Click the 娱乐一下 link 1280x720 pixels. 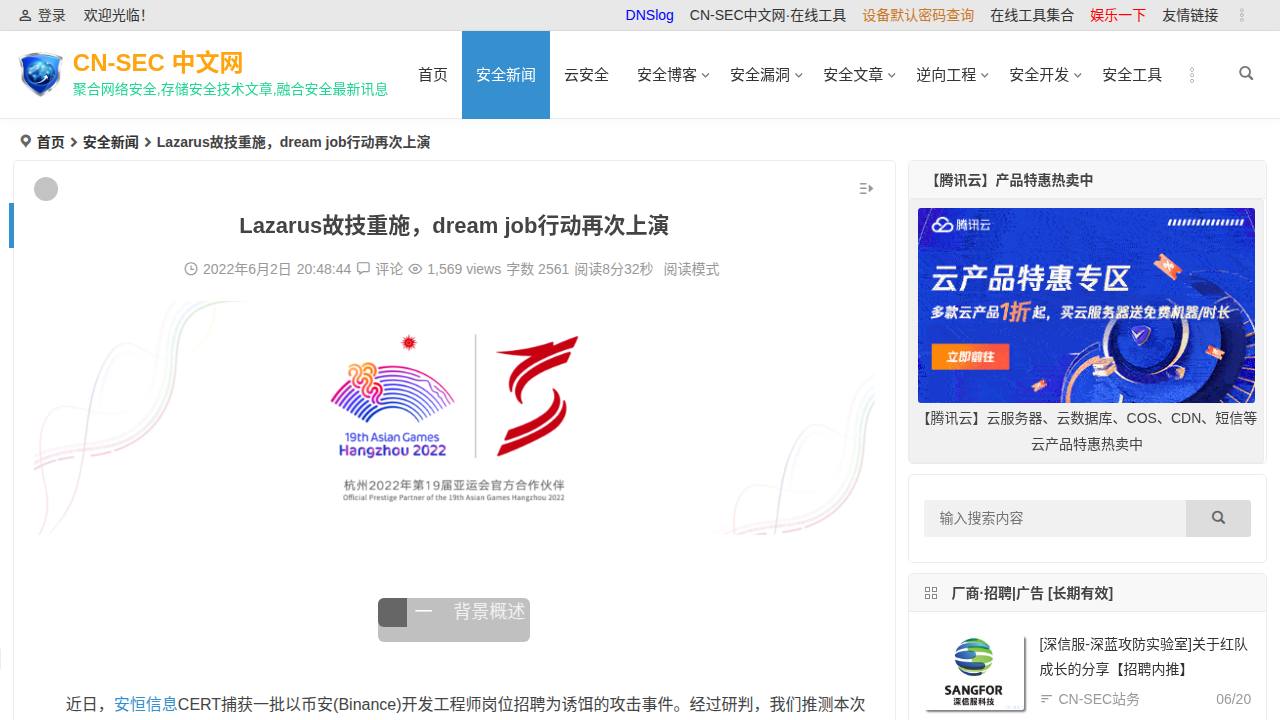(x=1118, y=15)
